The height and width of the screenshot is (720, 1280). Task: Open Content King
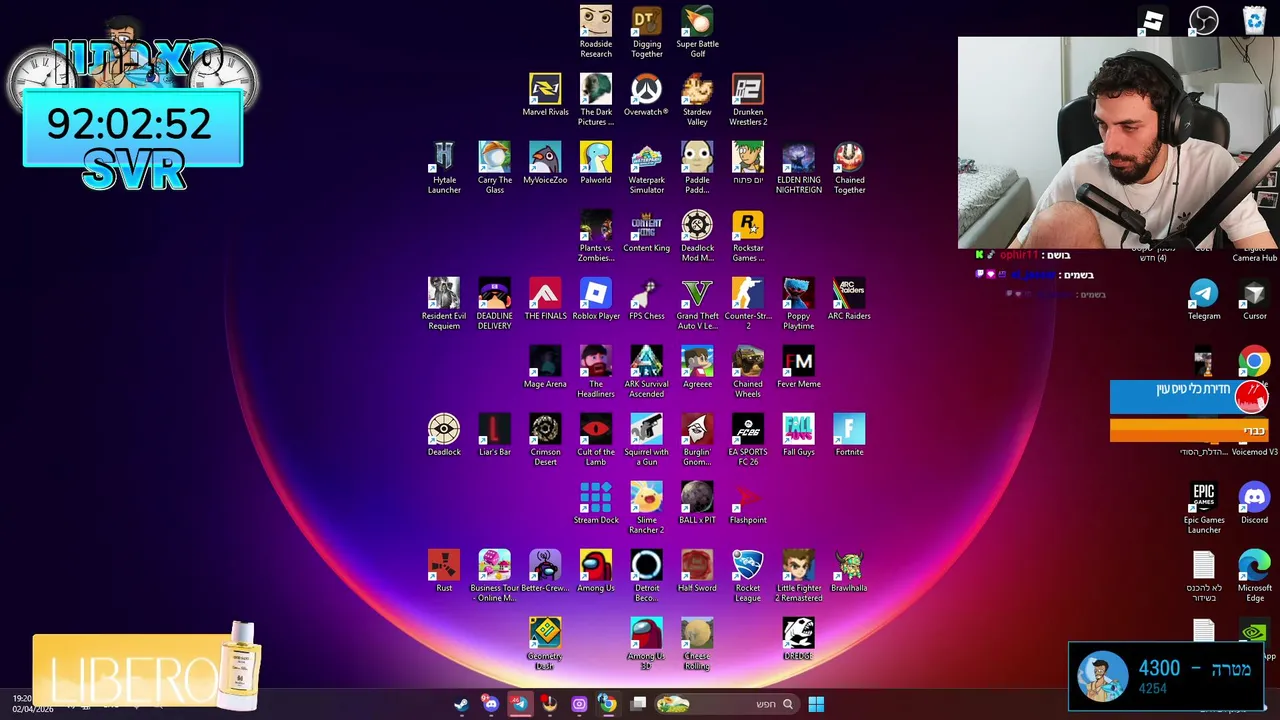(647, 232)
